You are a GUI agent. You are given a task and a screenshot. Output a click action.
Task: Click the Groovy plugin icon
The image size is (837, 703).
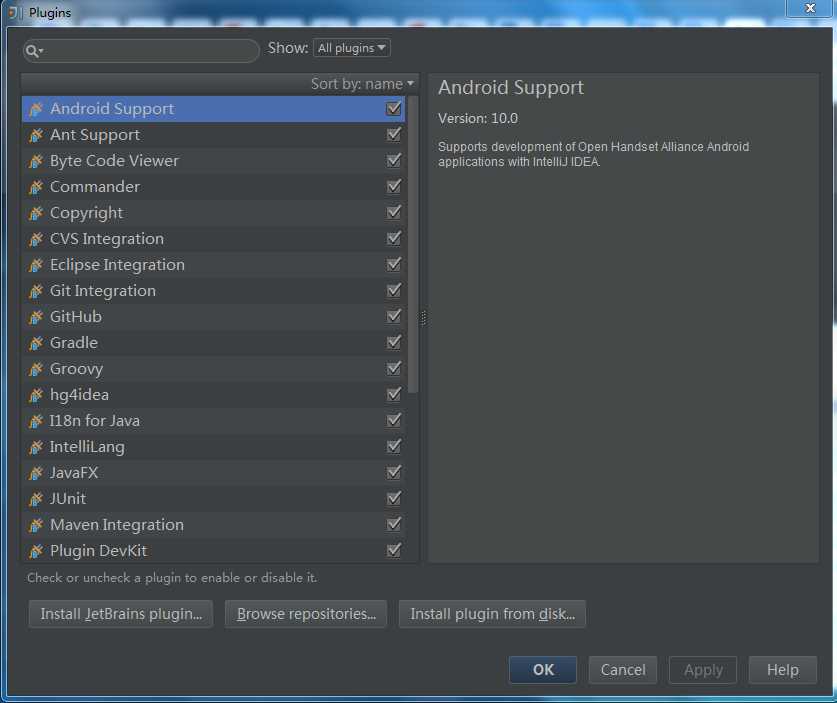(x=36, y=369)
